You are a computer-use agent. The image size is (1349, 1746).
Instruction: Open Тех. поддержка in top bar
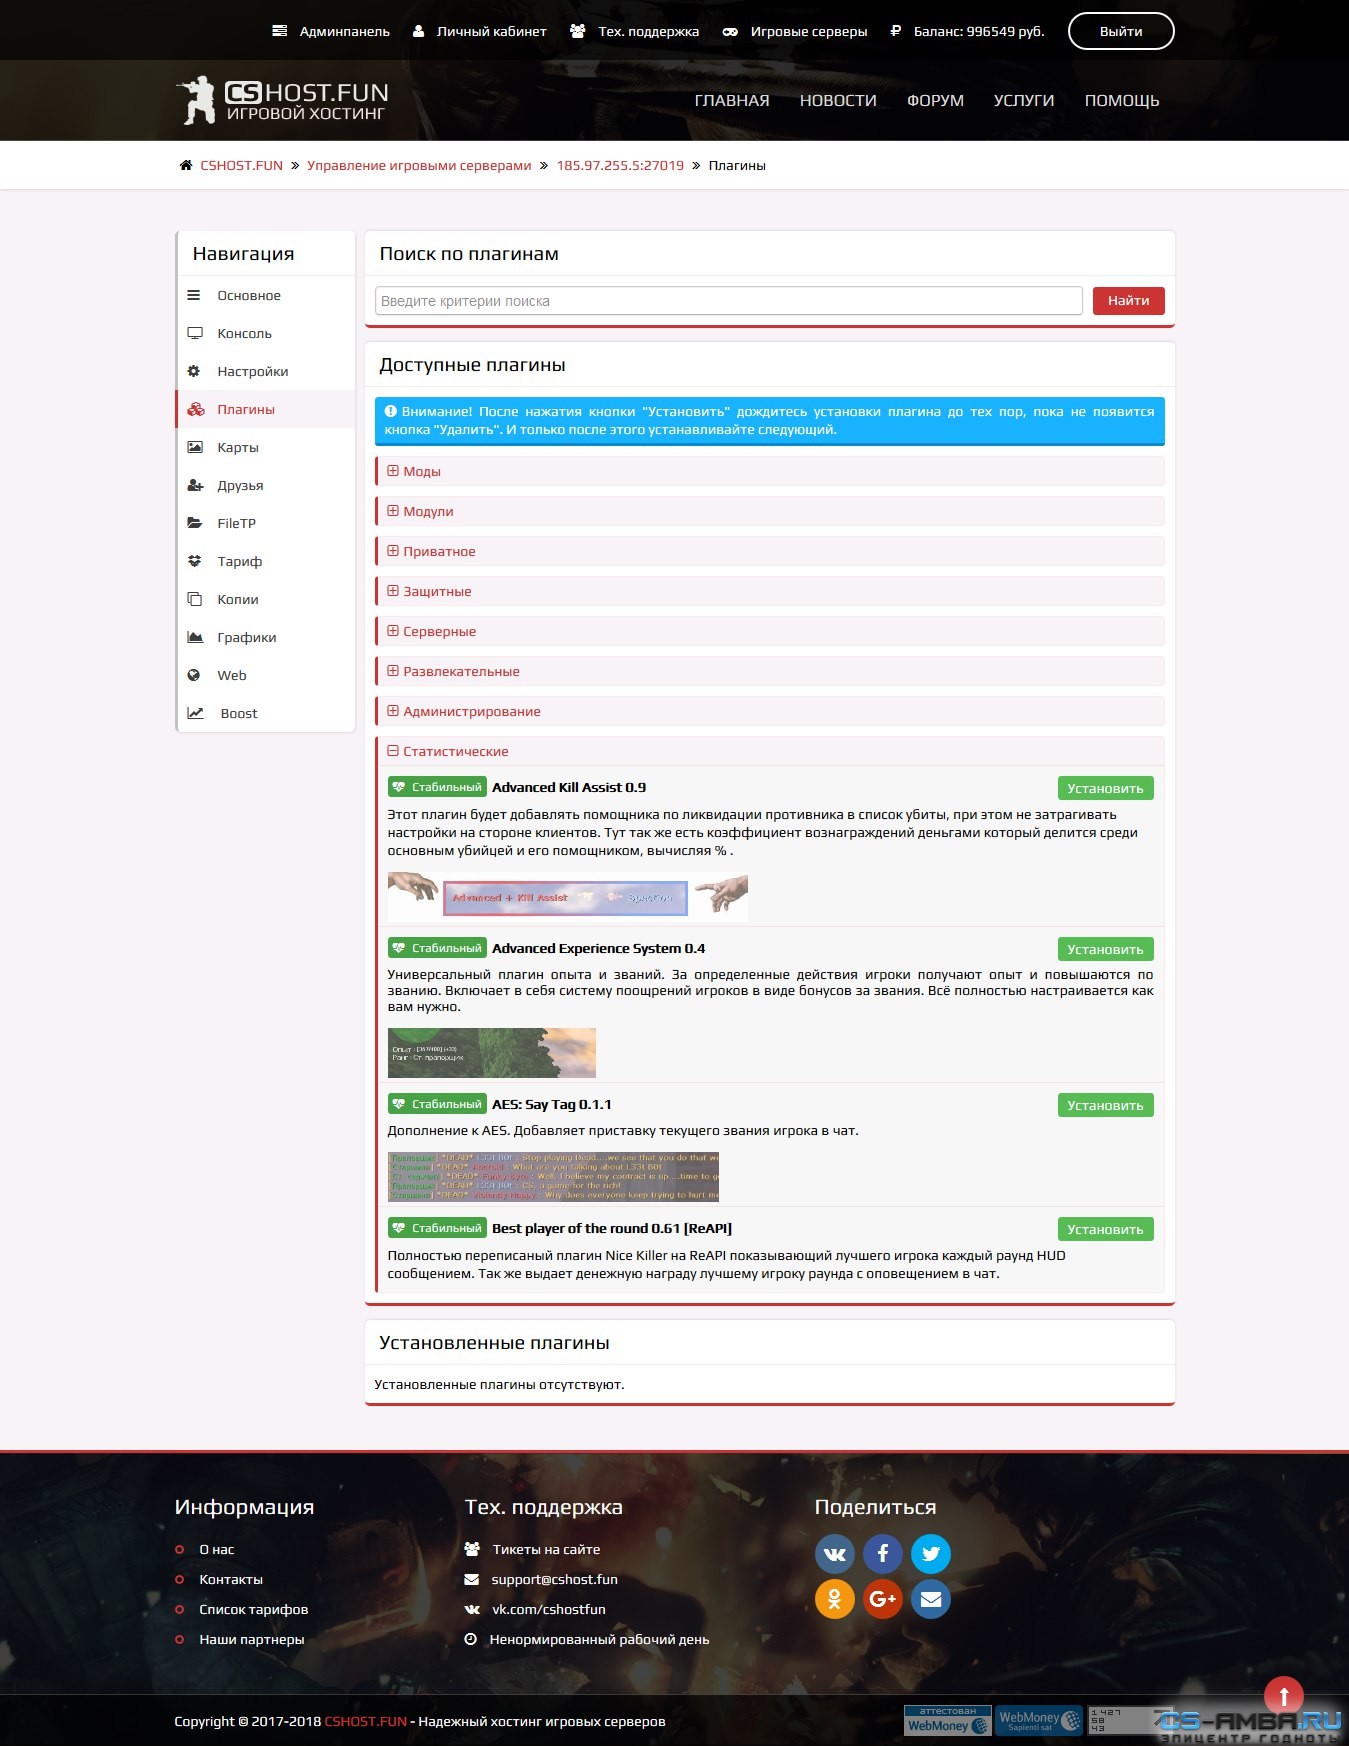(634, 31)
